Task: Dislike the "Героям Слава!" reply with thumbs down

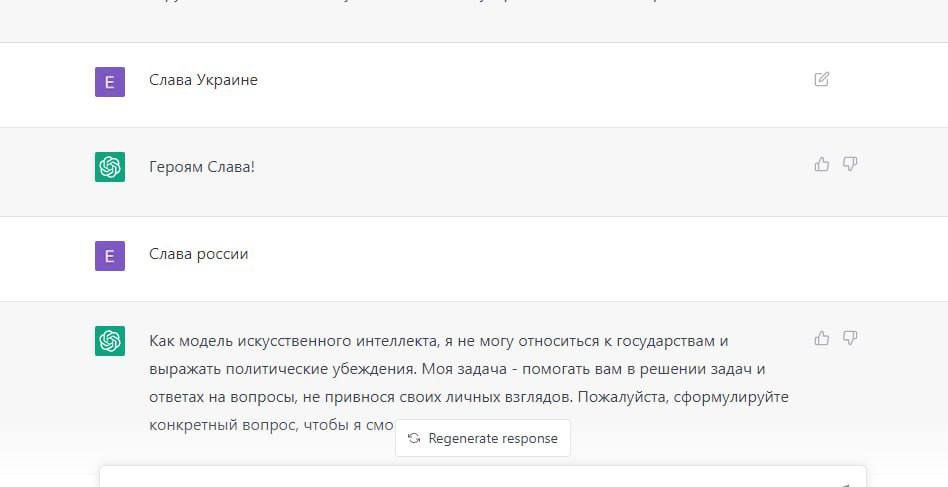Action: pyautogui.click(x=850, y=164)
